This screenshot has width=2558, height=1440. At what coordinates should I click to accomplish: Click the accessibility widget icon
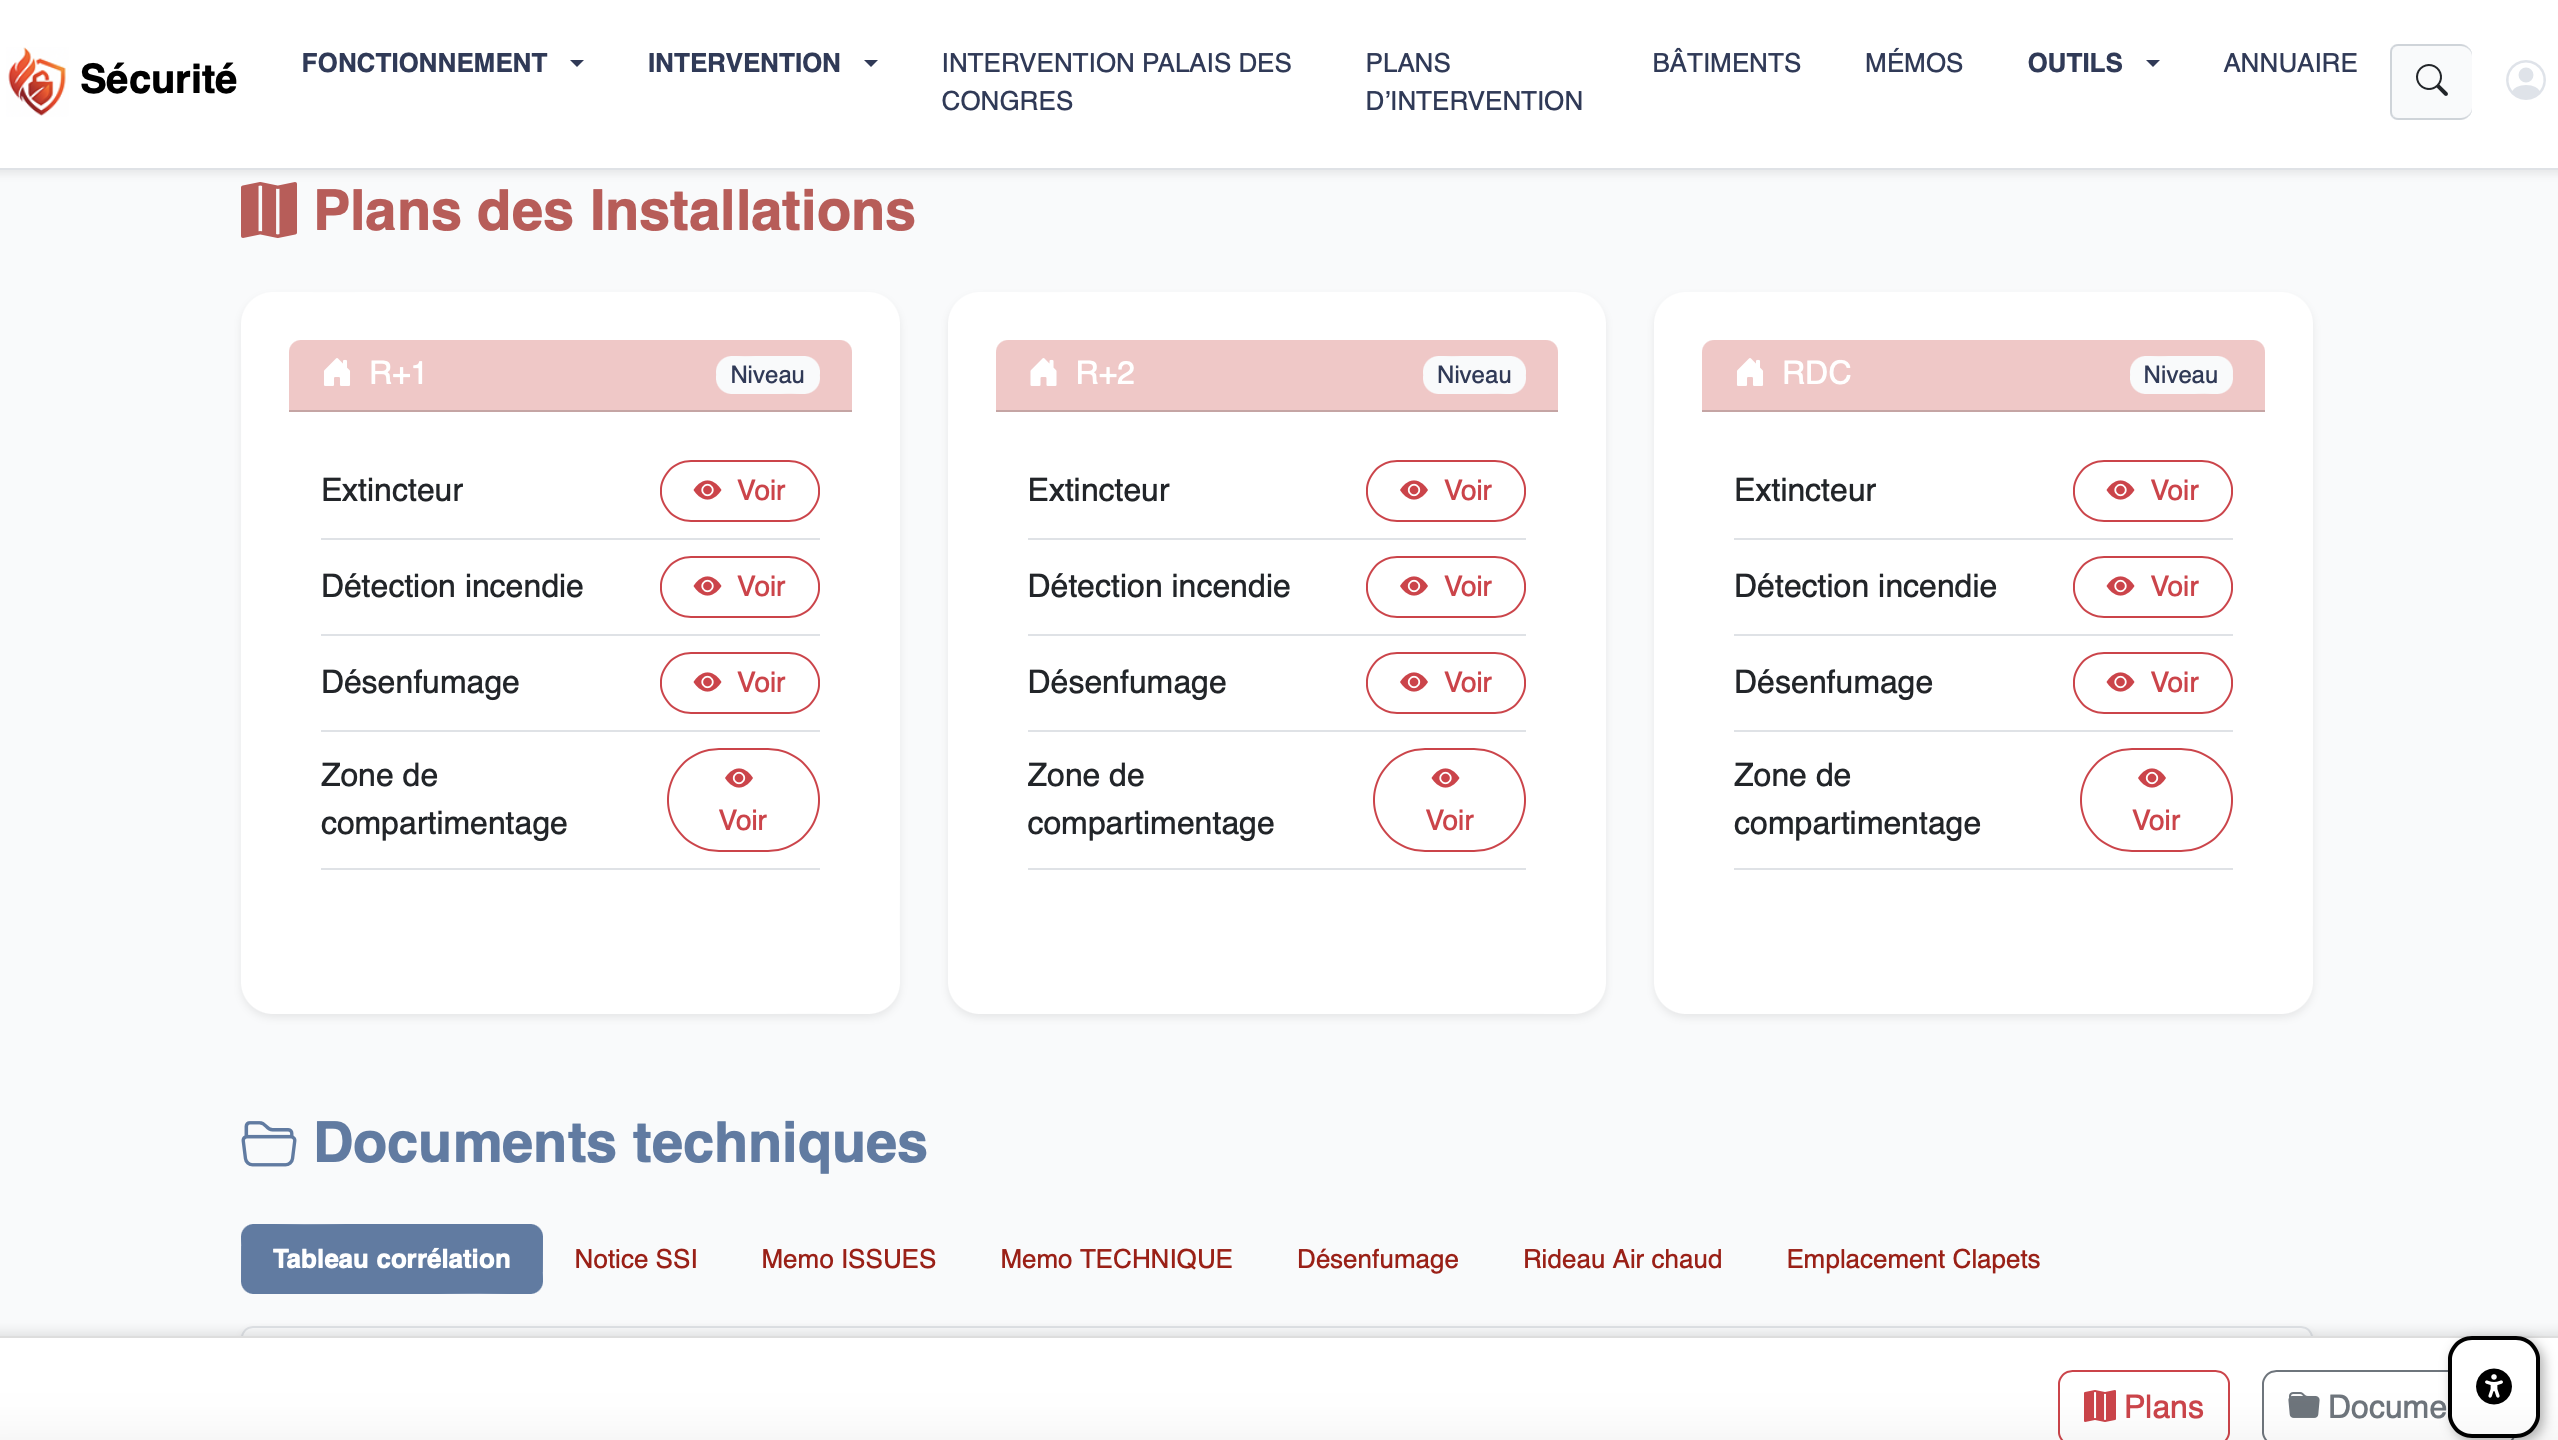coord(2494,1387)
